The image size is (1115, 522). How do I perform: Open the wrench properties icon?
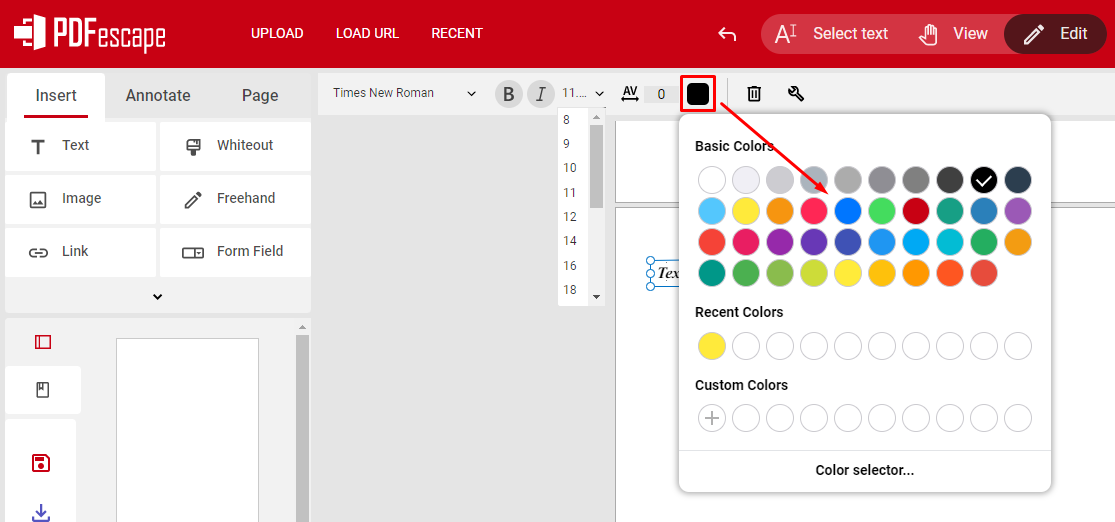point(796,93)
